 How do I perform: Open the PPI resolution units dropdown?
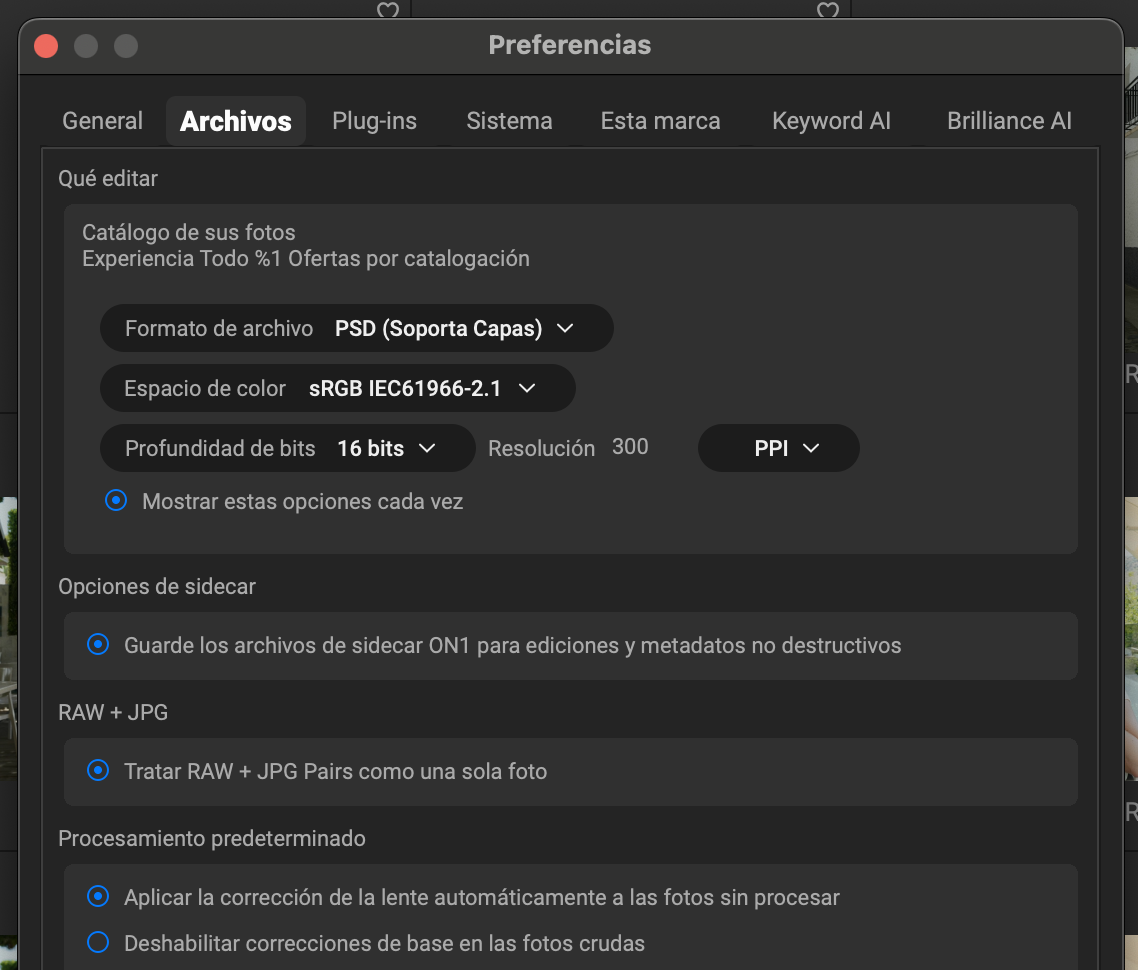coord(778,449)
